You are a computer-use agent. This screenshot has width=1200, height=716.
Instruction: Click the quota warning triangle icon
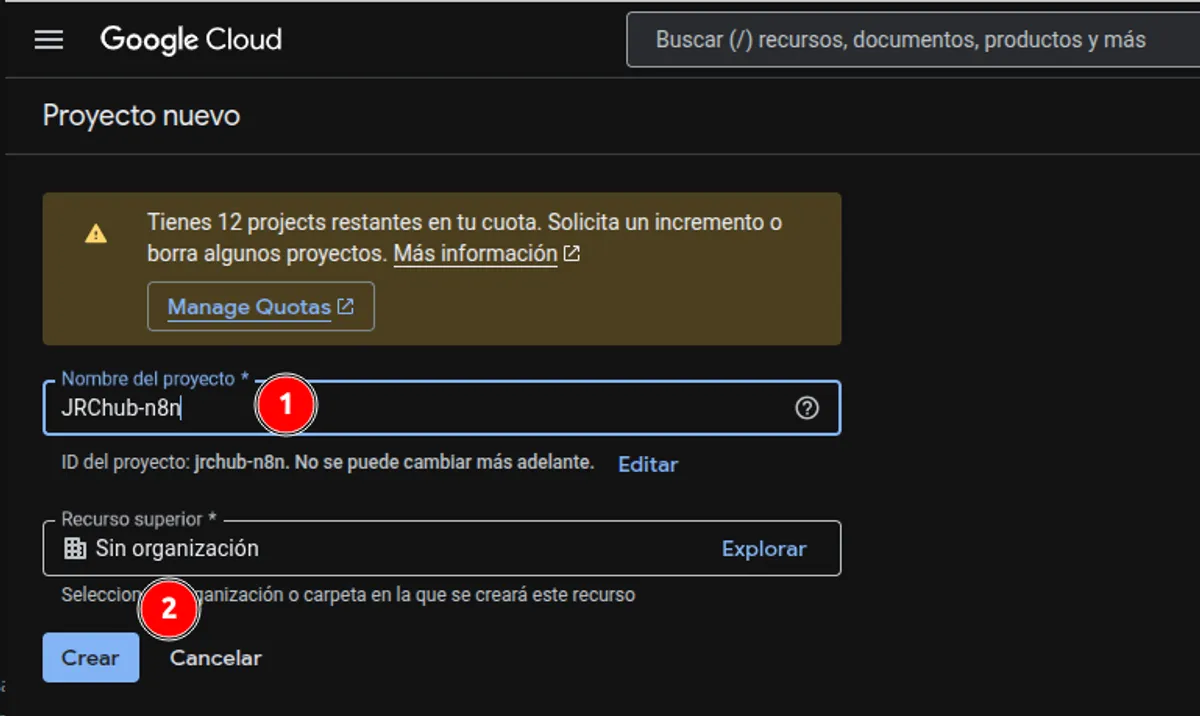[x=95, y=234]
